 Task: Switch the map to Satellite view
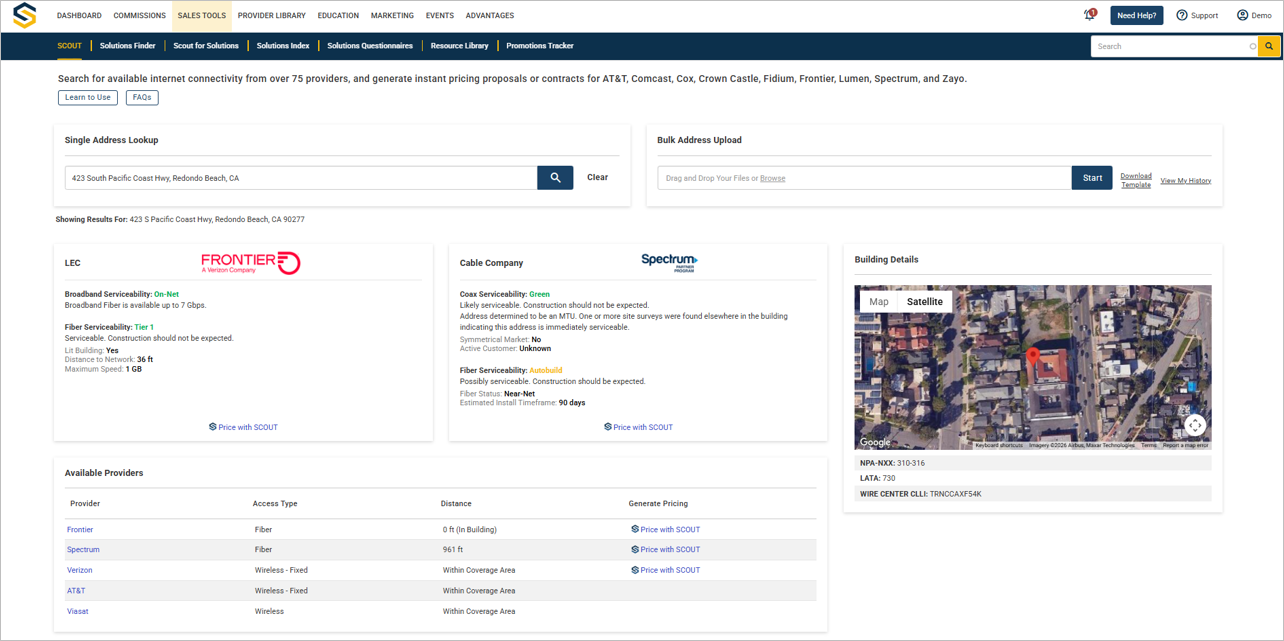click(x=925, y=301)
